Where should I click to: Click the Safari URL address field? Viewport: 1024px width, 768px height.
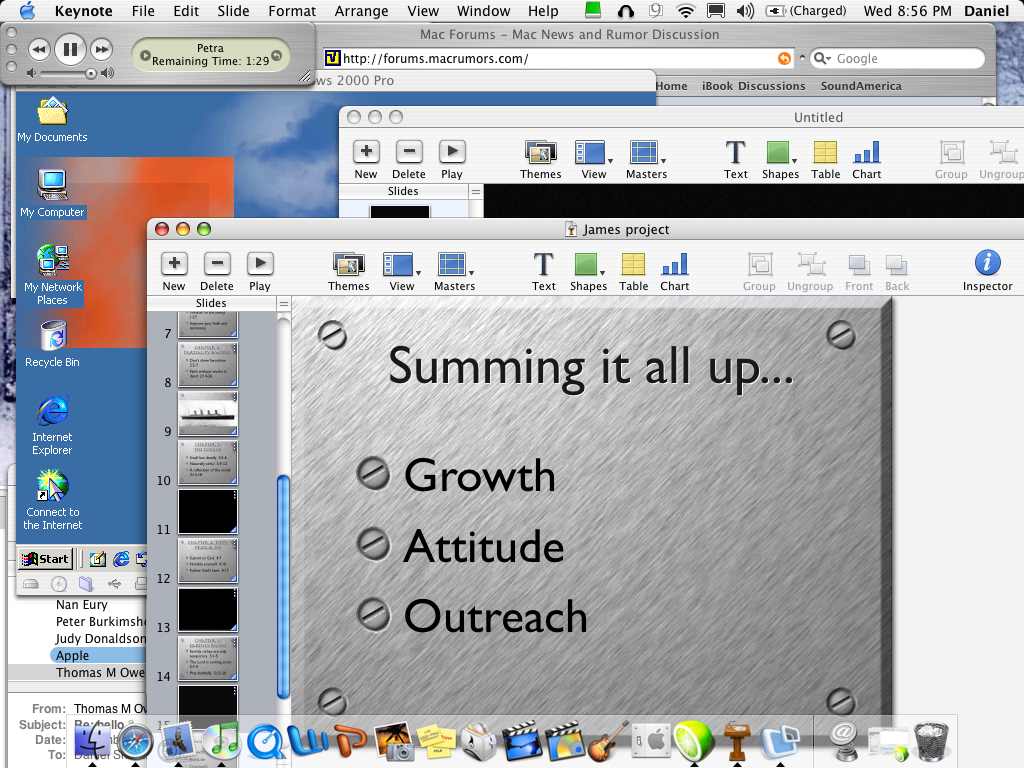558,59
